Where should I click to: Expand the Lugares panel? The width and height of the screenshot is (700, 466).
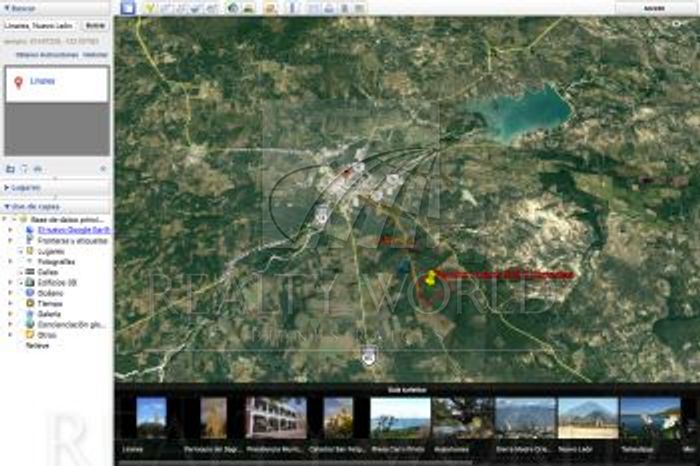(8, 187)
